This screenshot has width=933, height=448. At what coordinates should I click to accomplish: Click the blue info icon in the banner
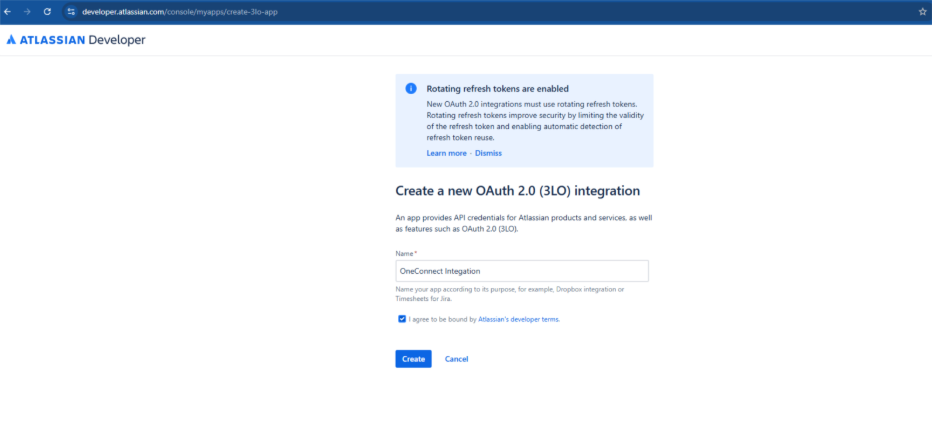[411, 89]
